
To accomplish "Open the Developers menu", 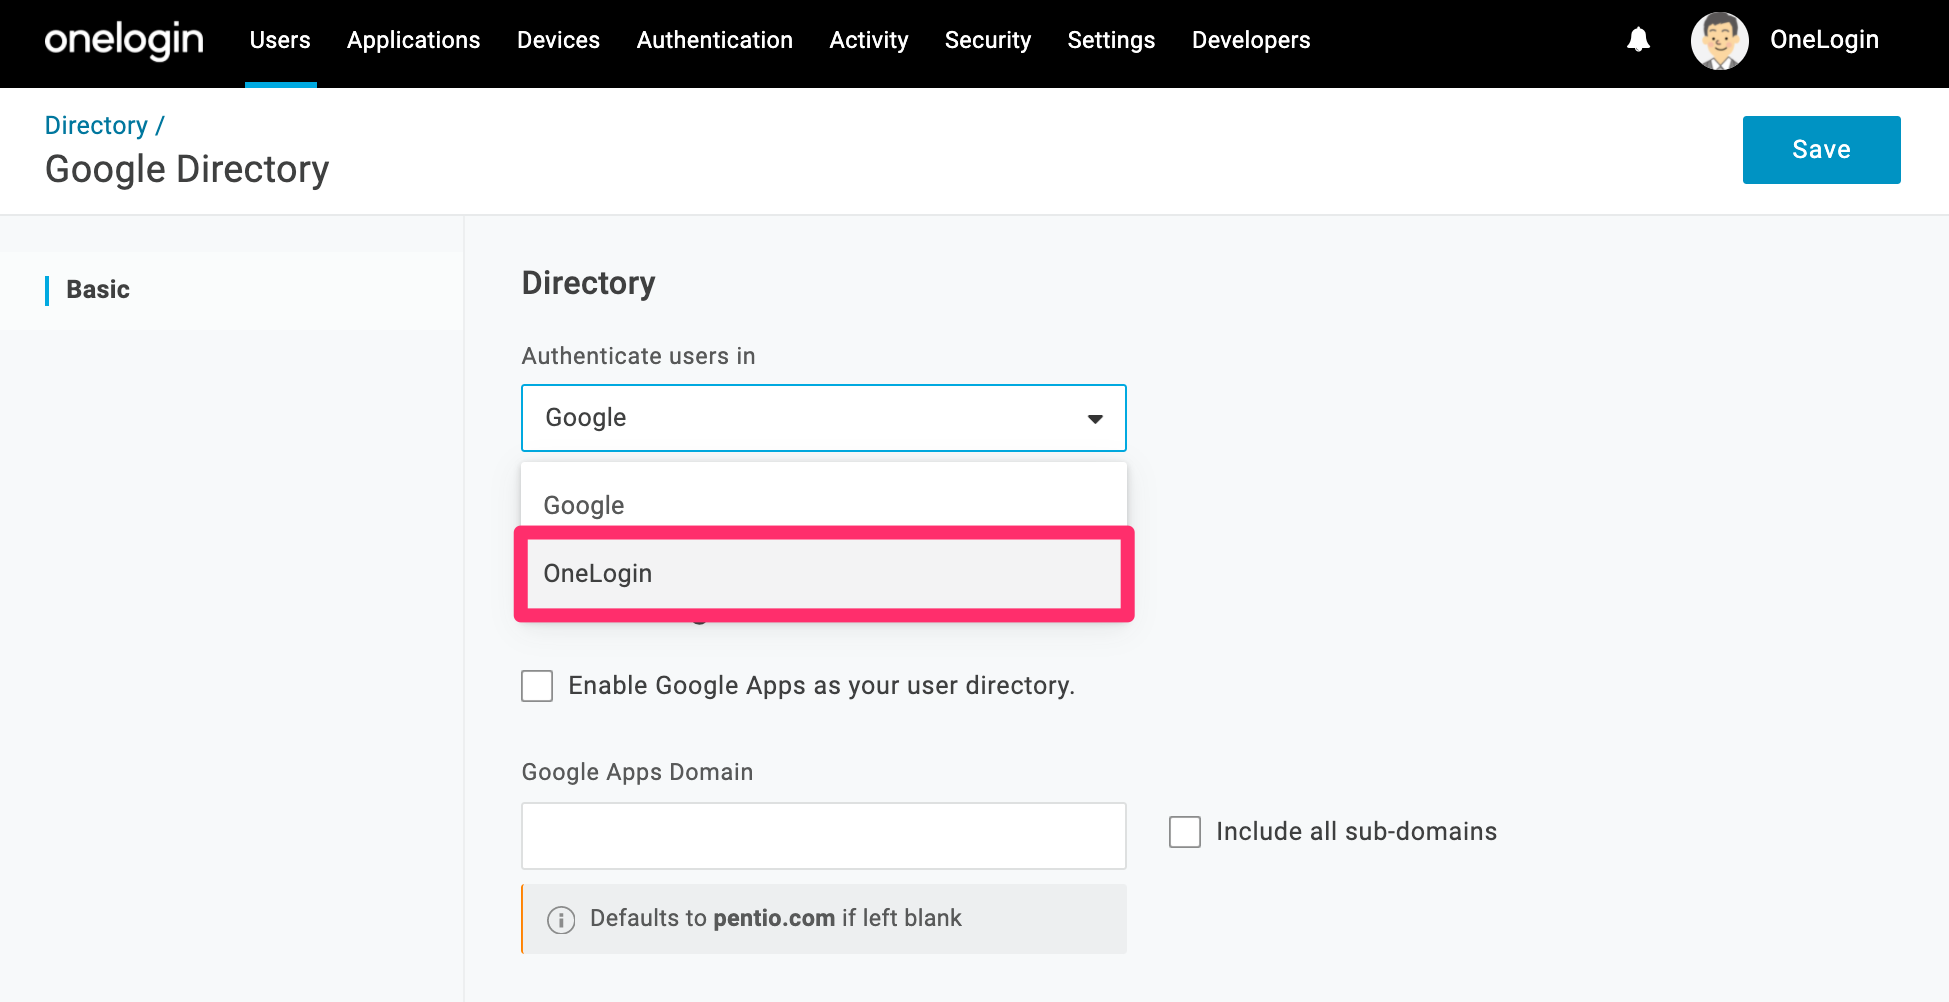I will click(x=1251, y=40).
